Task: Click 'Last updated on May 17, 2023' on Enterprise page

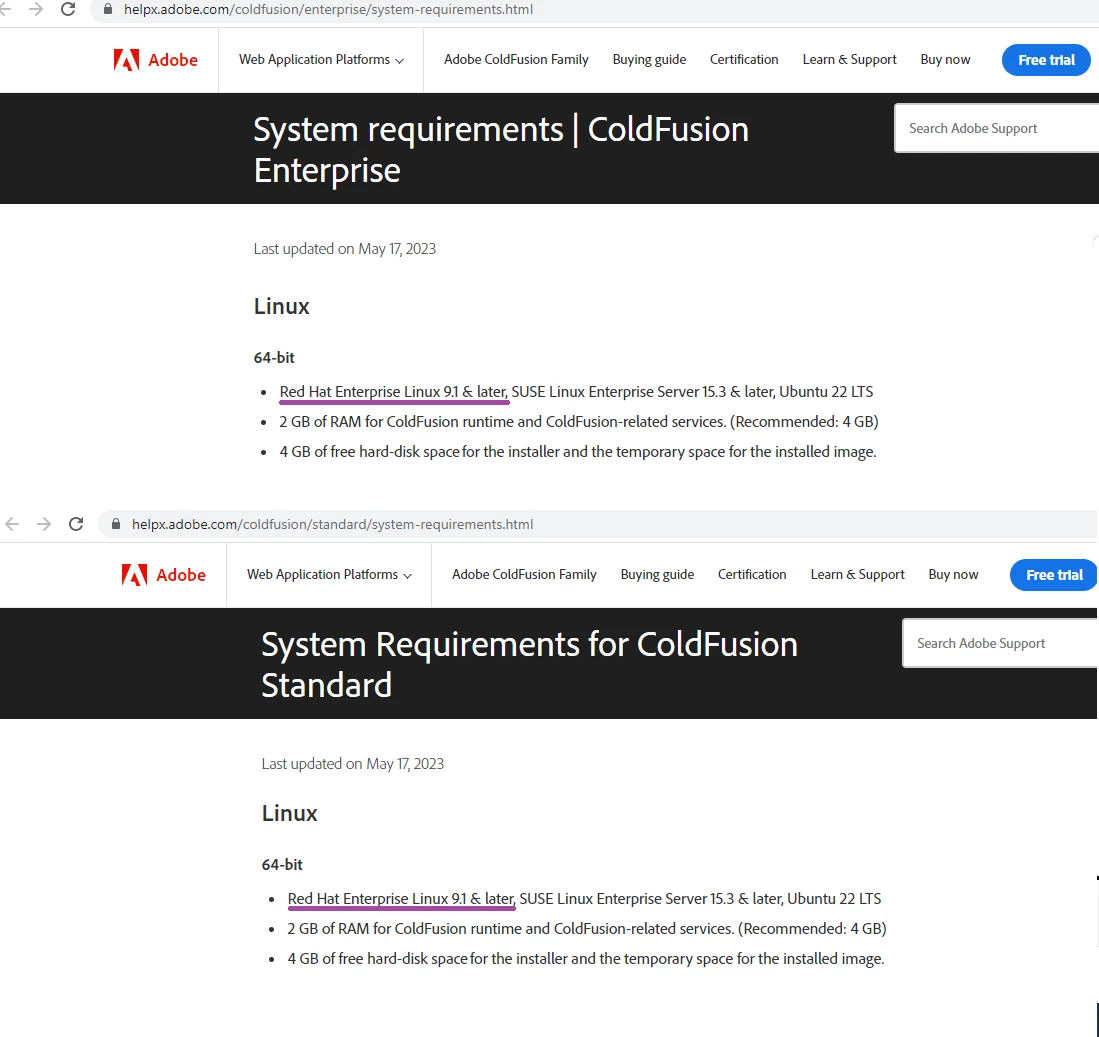Action: tap(344, 249)
